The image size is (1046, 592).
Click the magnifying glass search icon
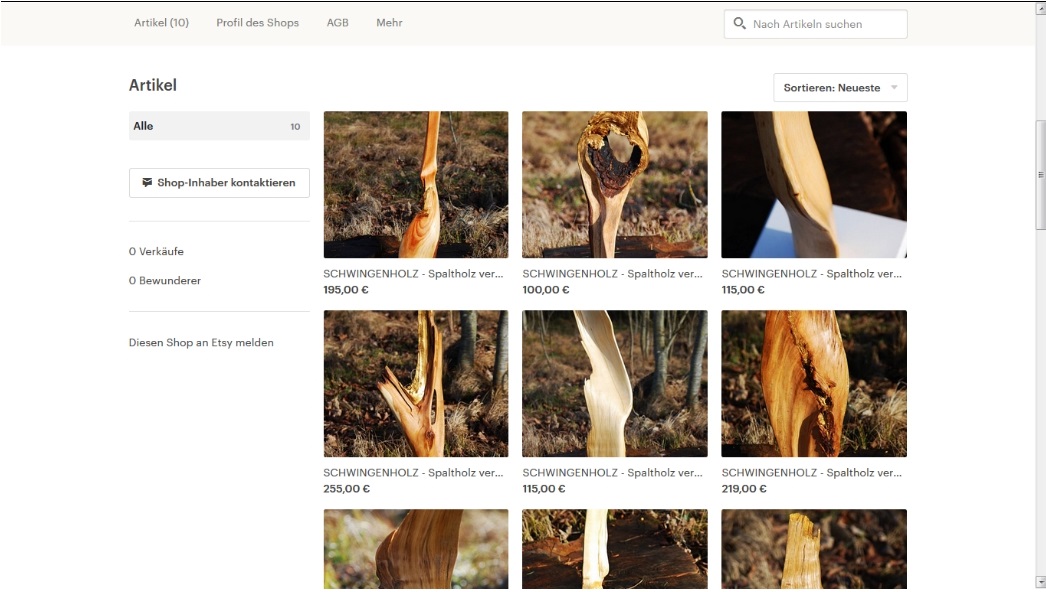coord(739,23)
